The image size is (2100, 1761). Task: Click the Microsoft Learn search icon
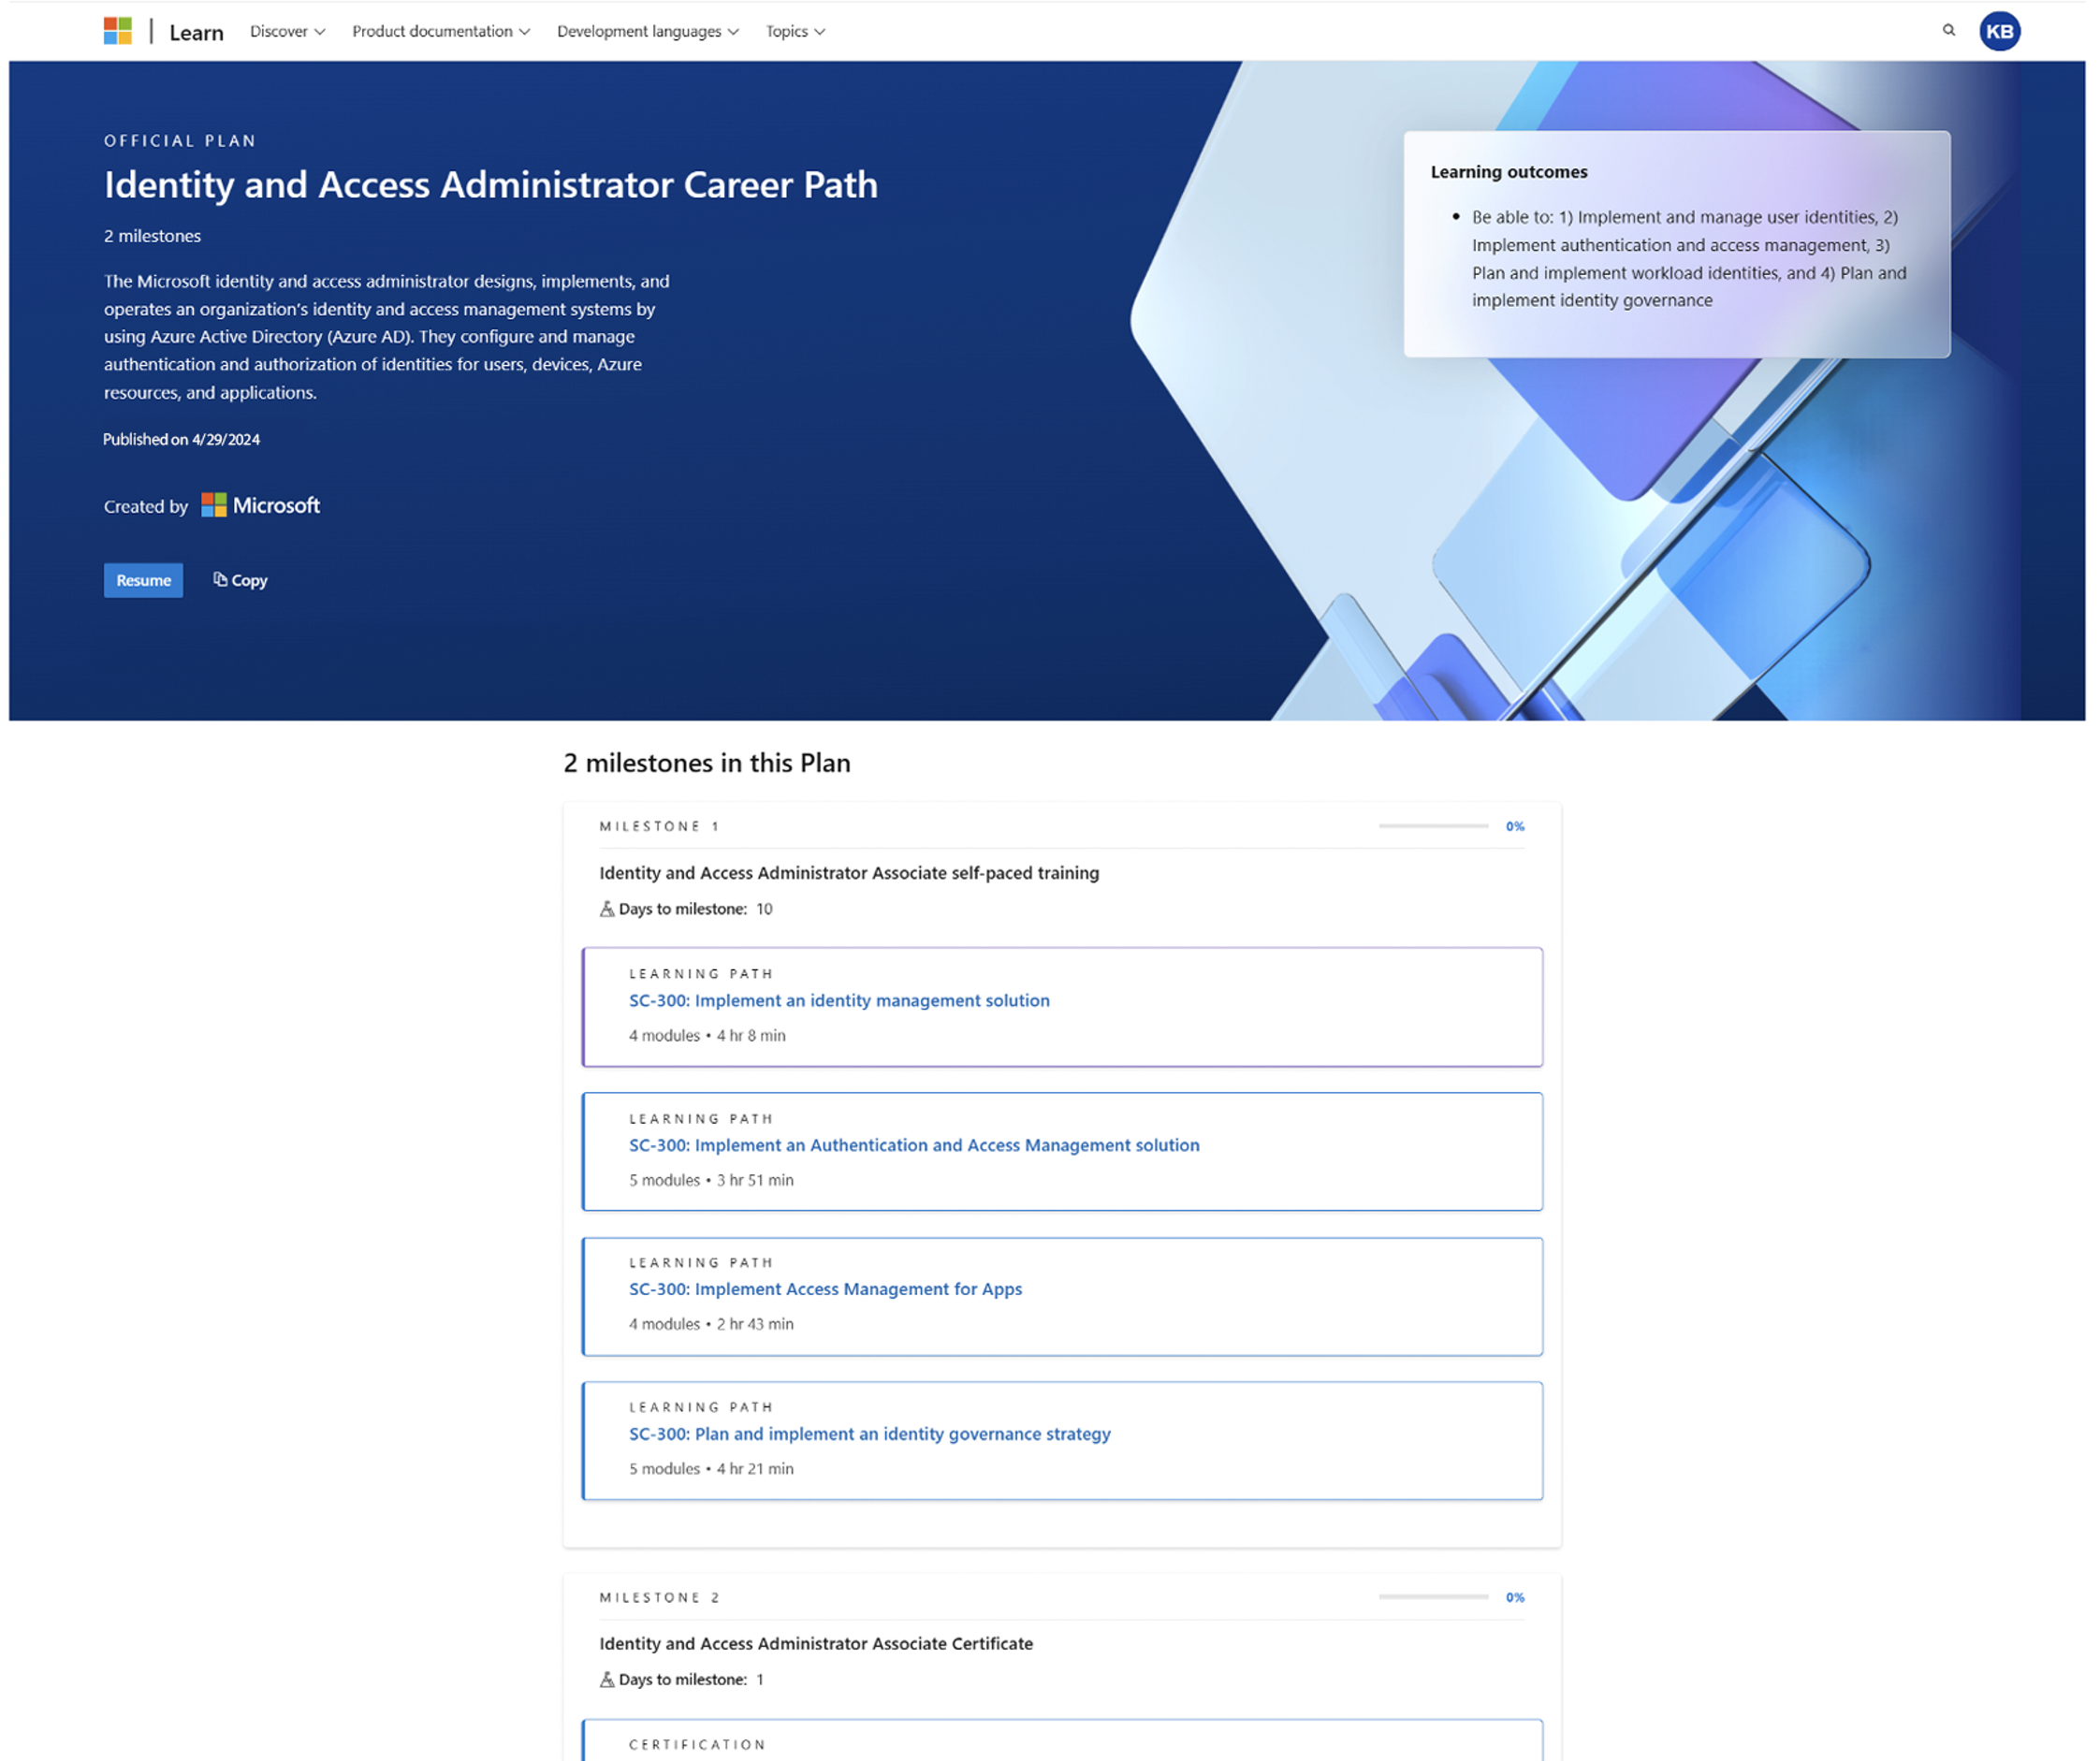[1949, 32]
